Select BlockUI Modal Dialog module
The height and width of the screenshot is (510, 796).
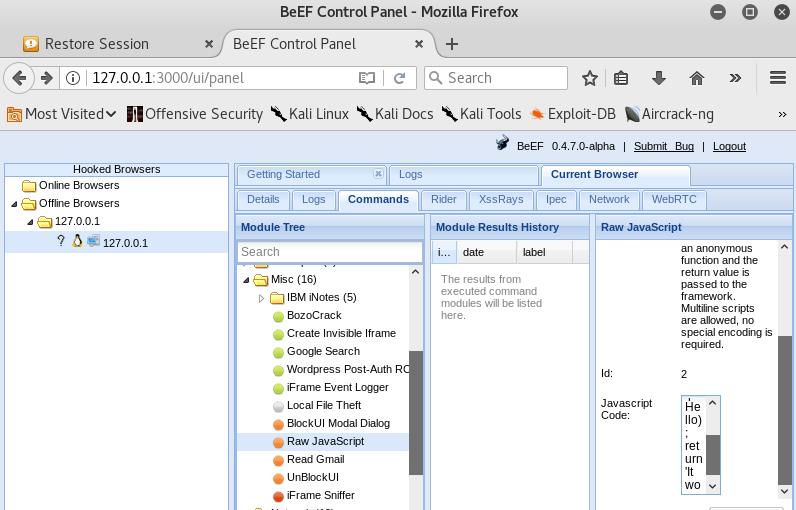pyautogui.click(x=338, y=423)
